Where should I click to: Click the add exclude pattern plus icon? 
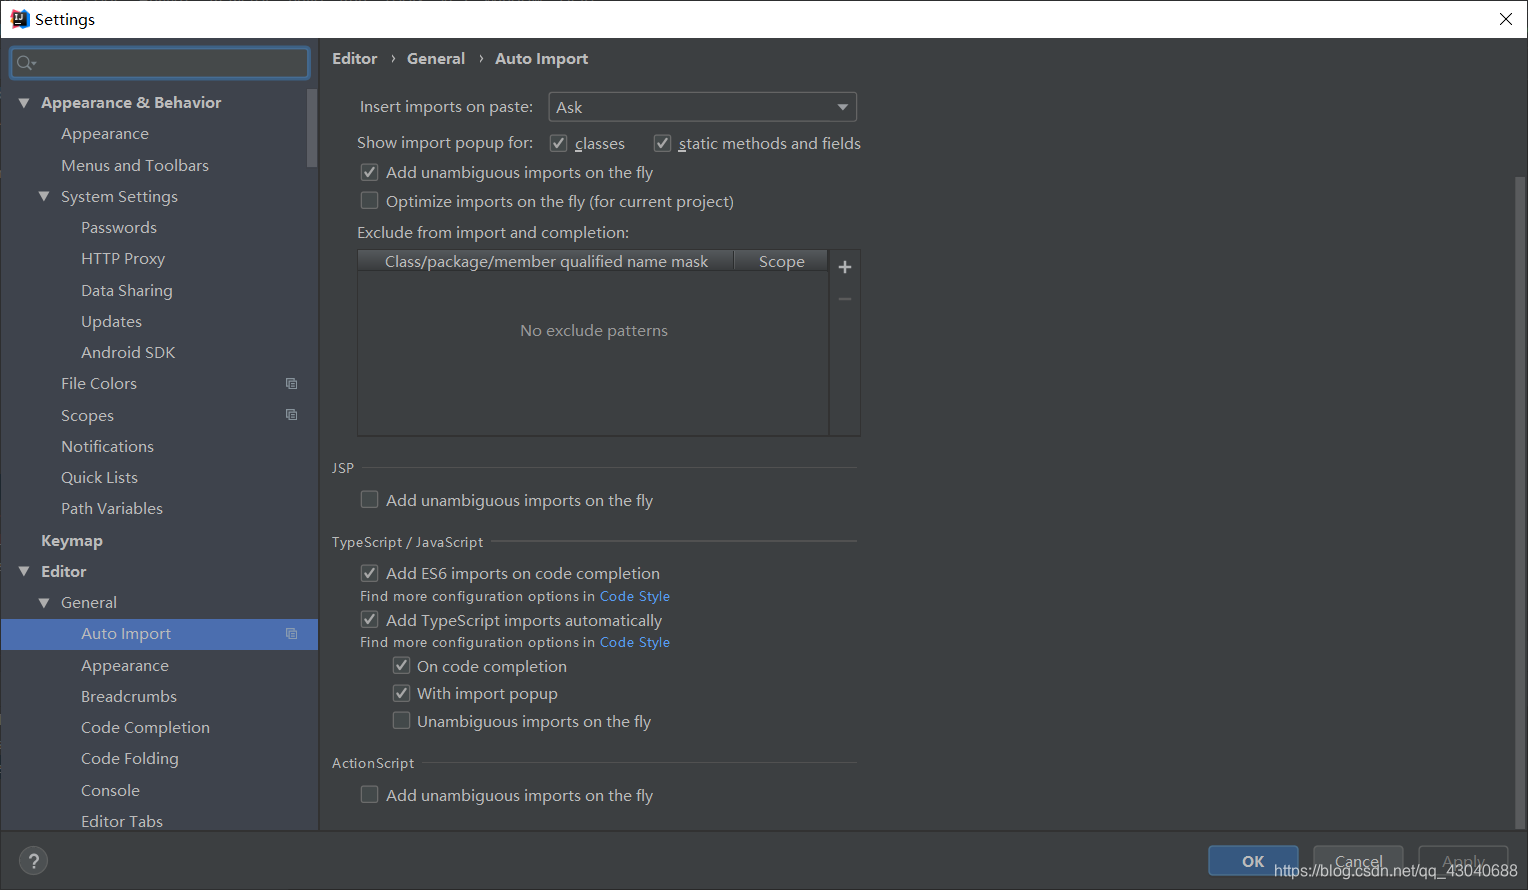[x=845, y=267]
